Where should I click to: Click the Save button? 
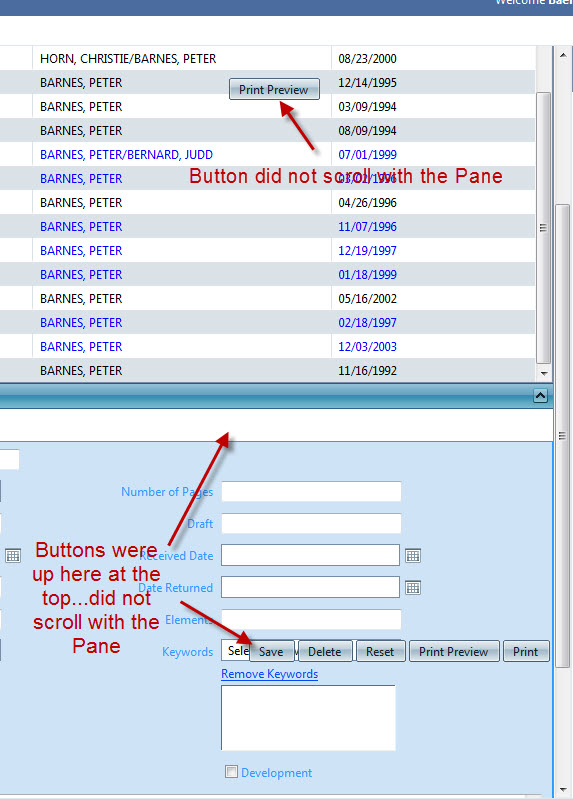271,652
